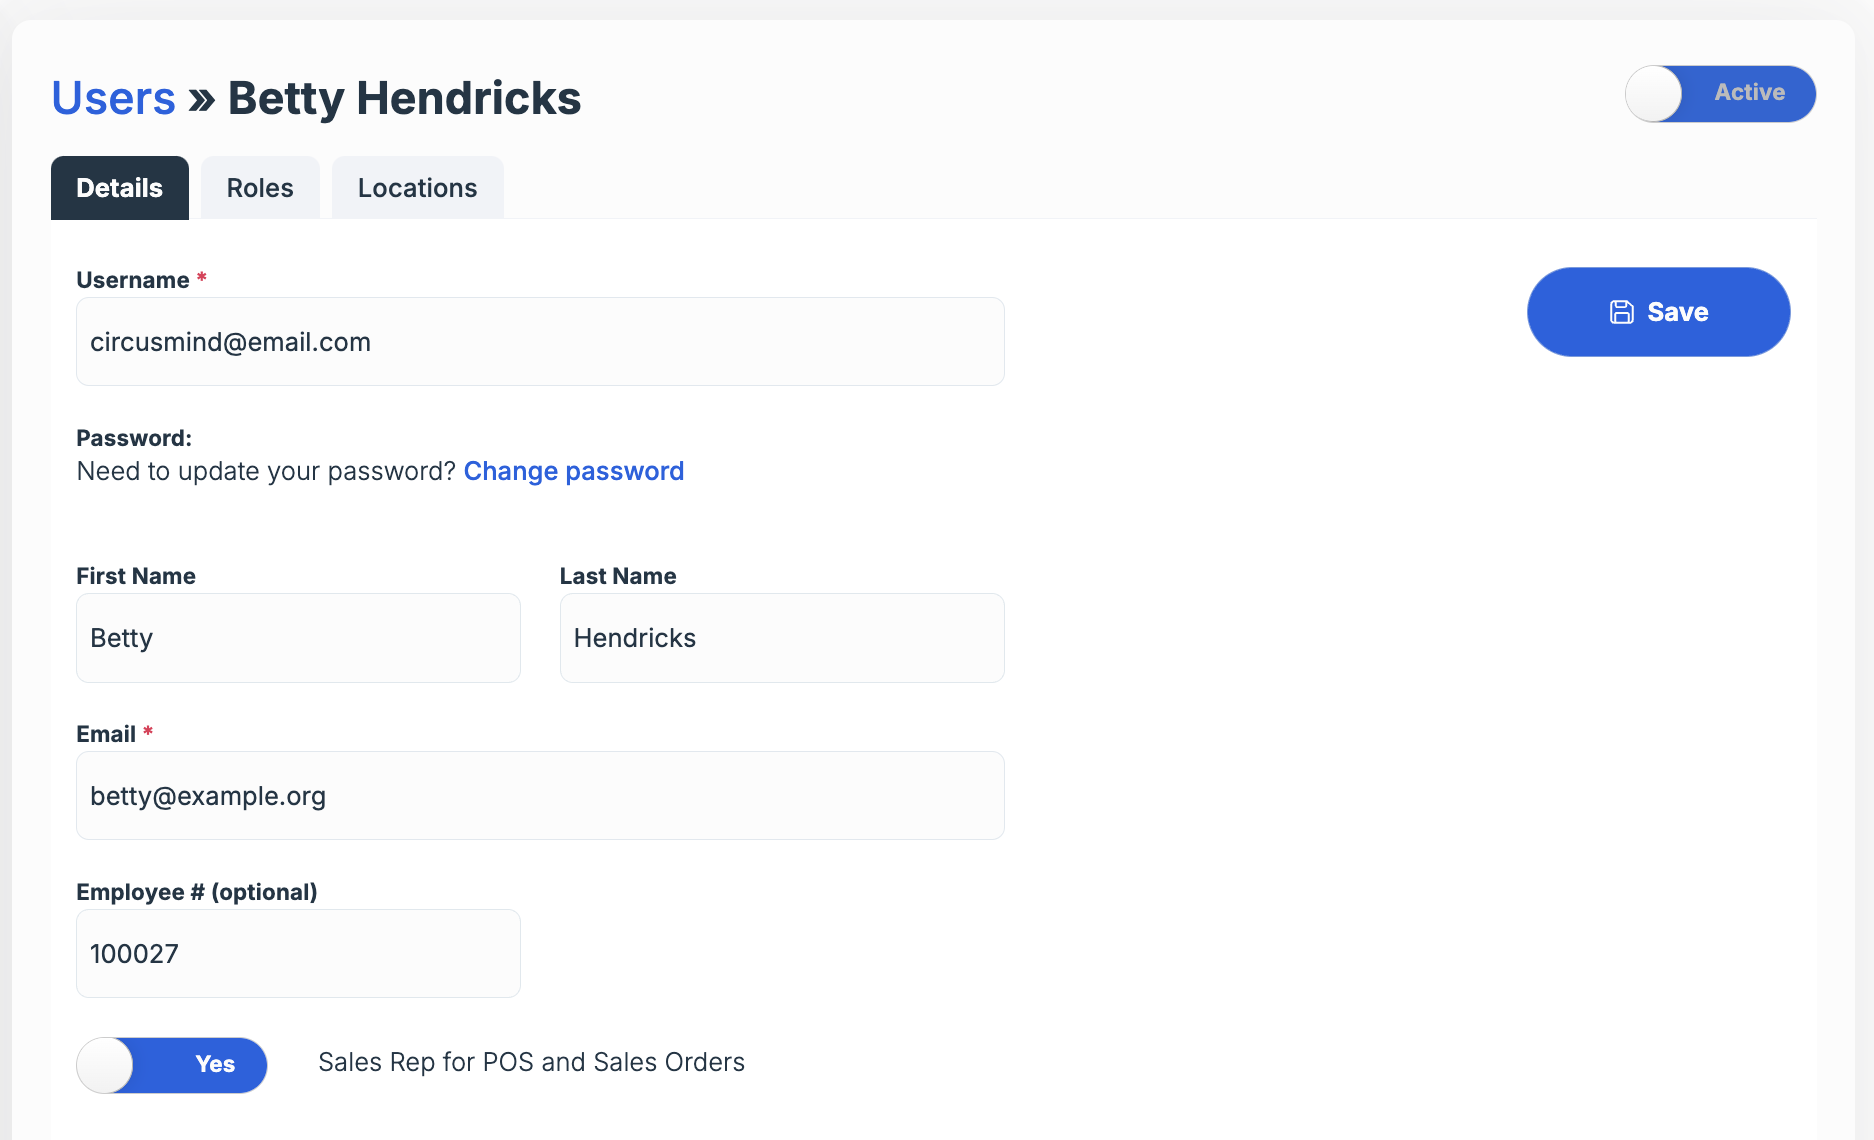
Task: Click the Username field label
Action: click(x=132, y=280)
